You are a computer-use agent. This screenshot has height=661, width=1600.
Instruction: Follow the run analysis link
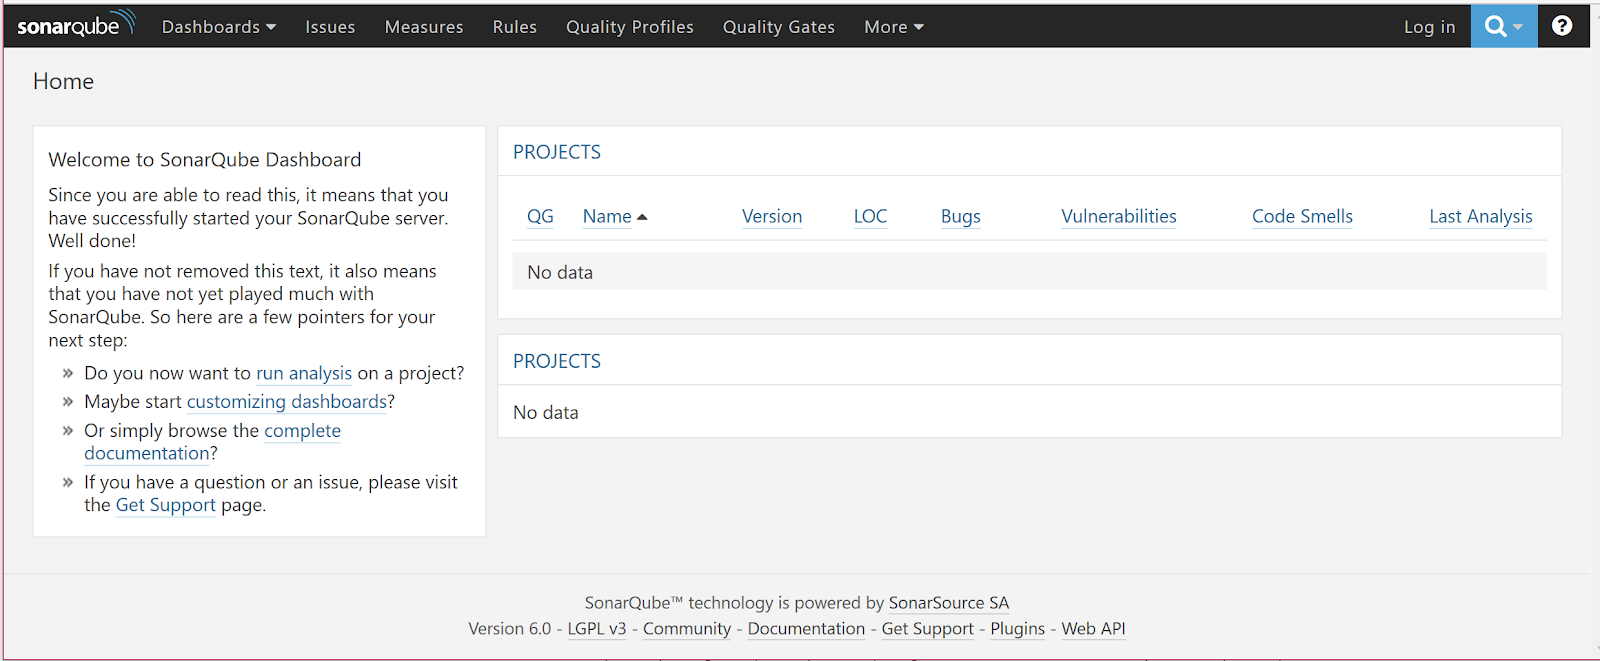[x=304, y=373]
